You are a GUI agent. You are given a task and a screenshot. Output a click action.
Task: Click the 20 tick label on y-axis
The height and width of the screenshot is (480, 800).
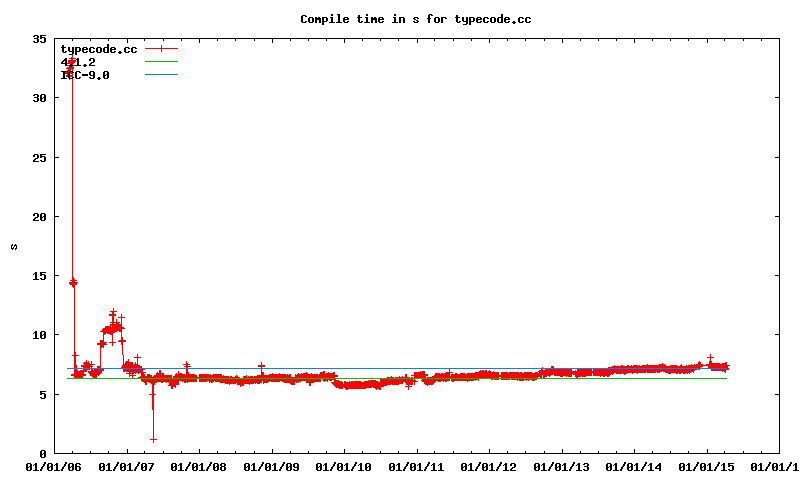(x=38, y=217)
